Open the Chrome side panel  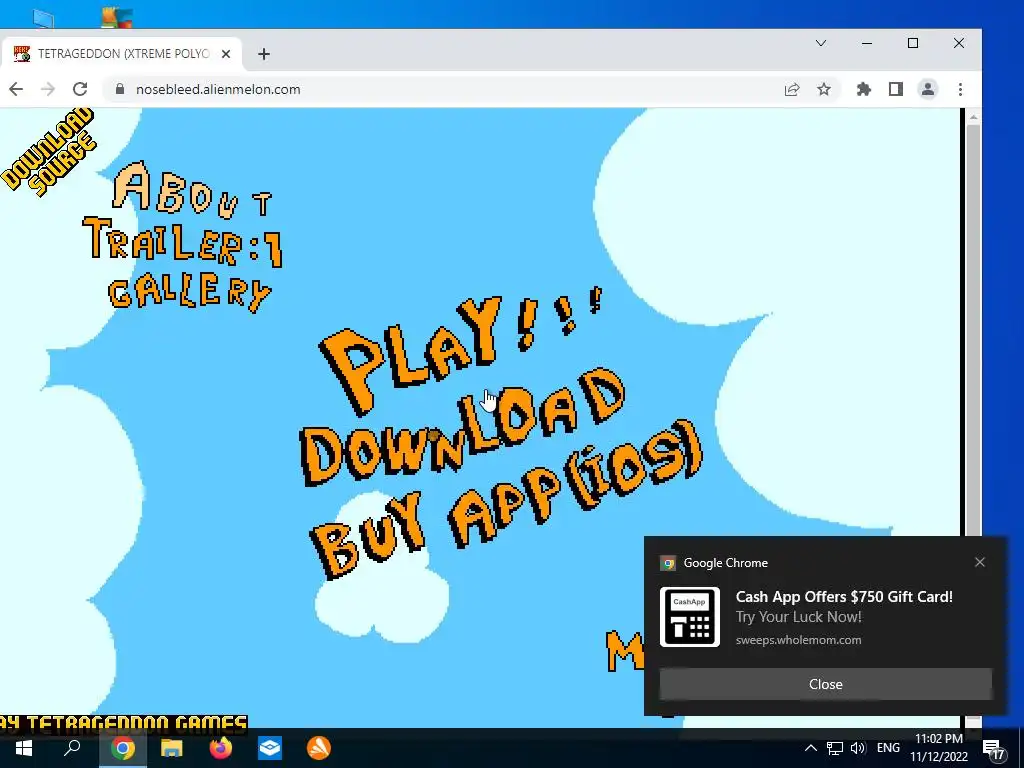[x=895, y=89]
